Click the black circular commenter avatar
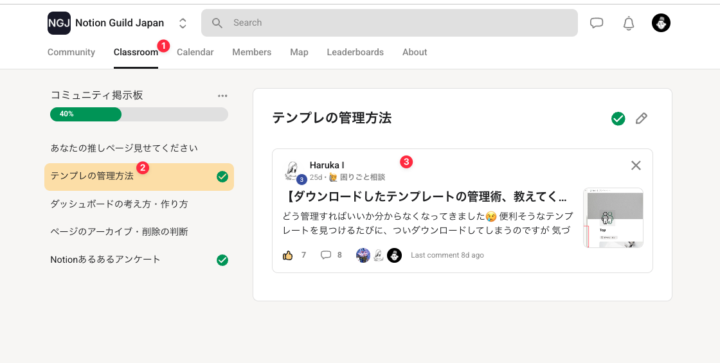720x363 pixels. (x=394, y=255)
